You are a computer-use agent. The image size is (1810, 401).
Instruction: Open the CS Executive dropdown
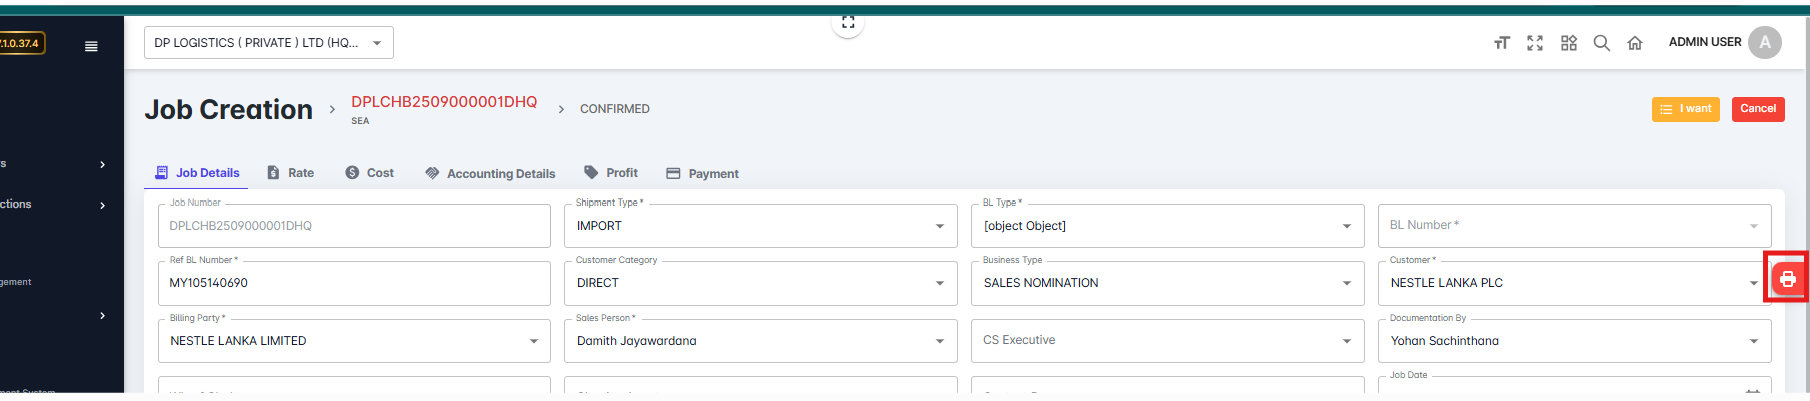[x=1166, y=341]
